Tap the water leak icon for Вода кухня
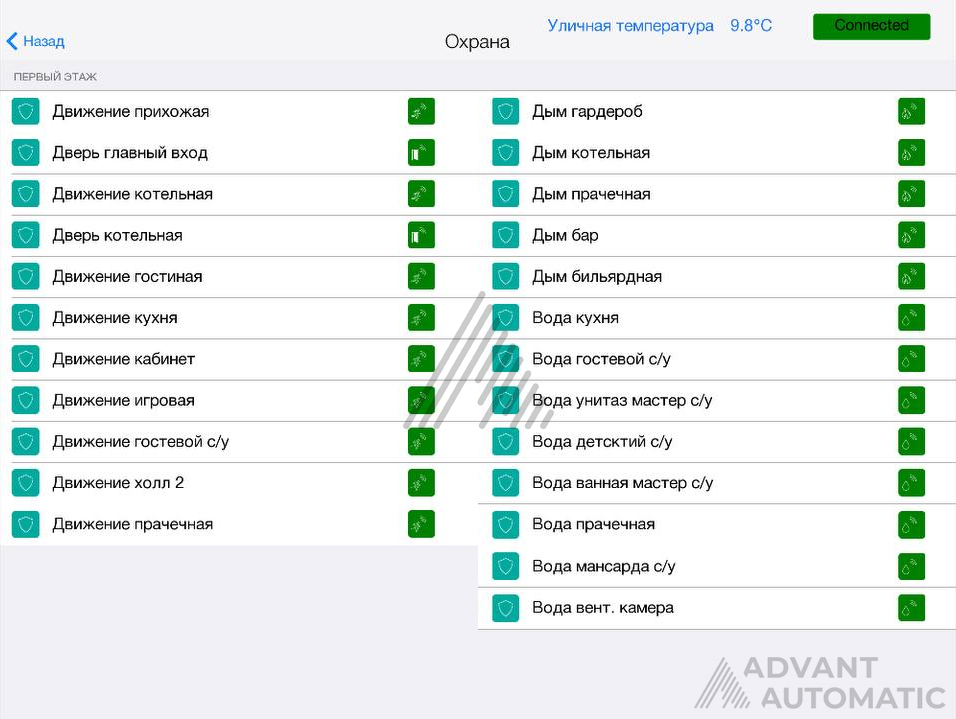Screen dimensions: 956x719 (911, 318)
